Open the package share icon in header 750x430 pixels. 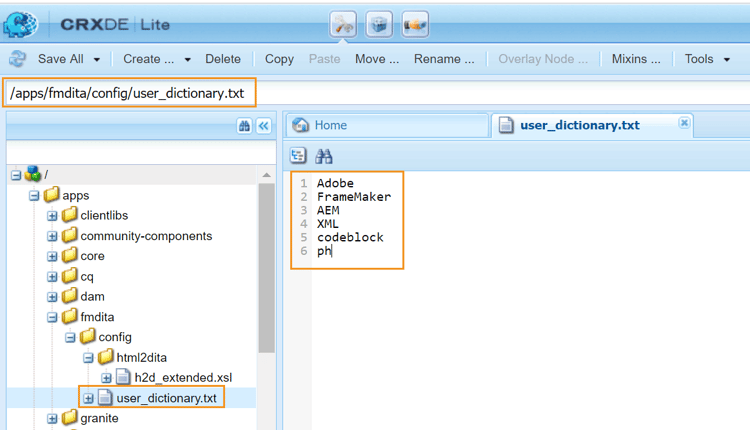415,24
